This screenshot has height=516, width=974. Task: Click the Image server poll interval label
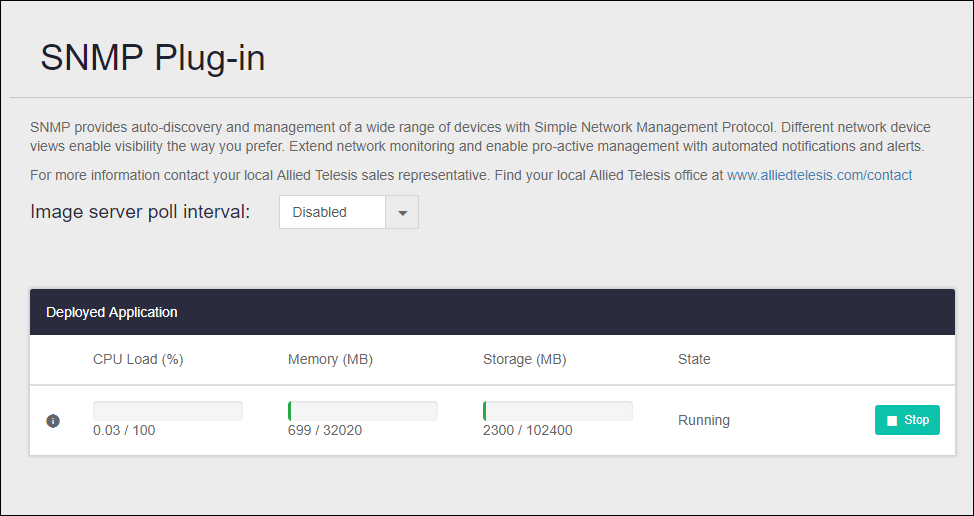point(140,212)
